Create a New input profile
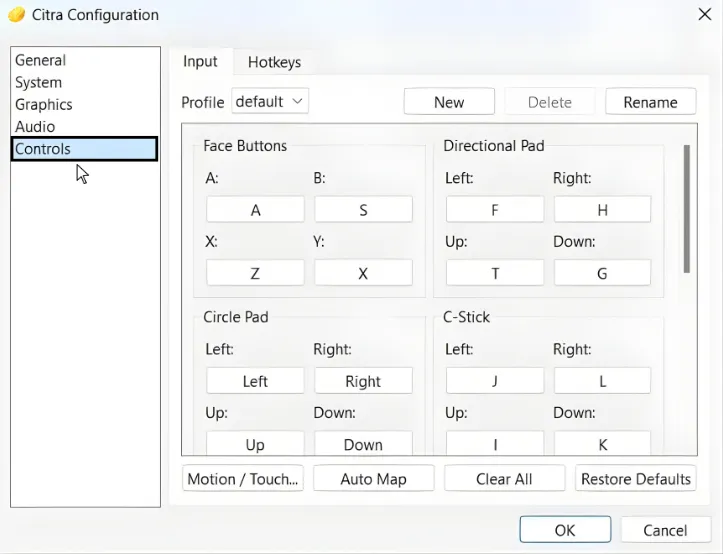723x554 pixels. click(449, 102)
